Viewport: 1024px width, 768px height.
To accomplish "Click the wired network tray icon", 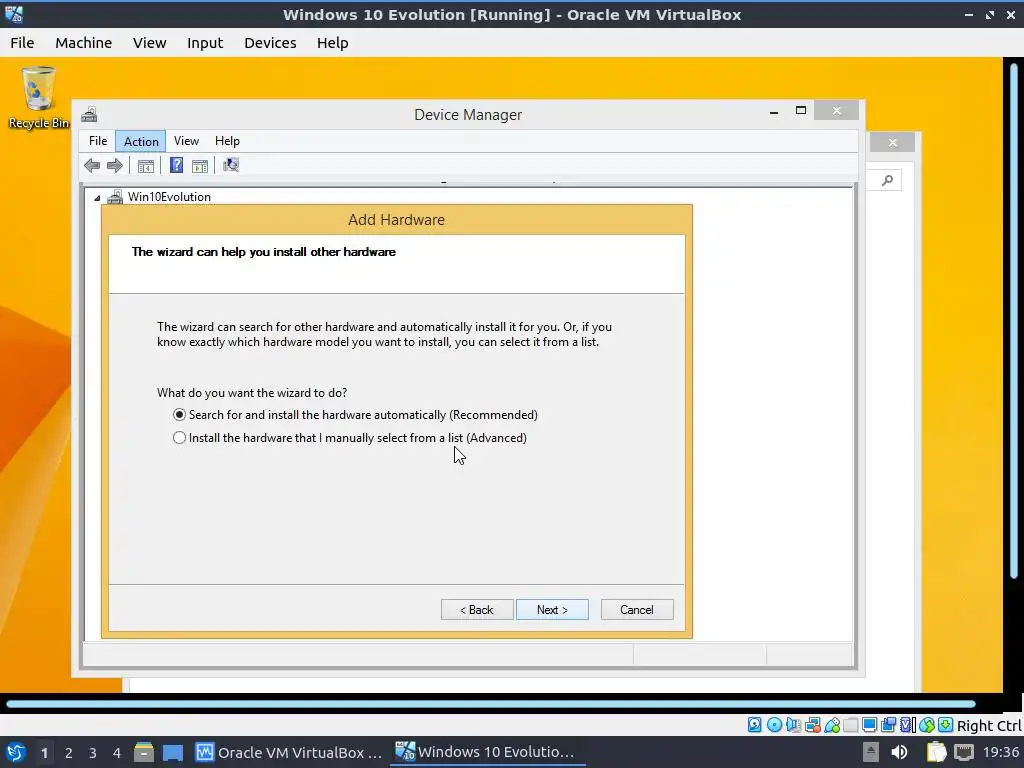I will 964,752.
